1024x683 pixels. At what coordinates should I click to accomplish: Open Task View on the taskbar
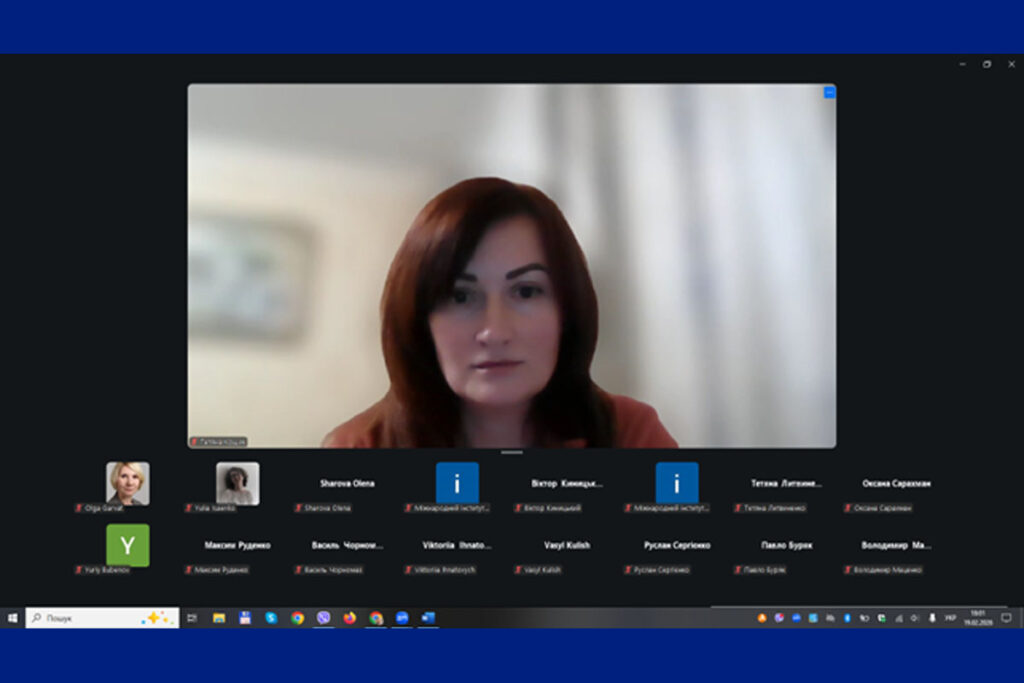pyautogui.click(x=192, y=618)
